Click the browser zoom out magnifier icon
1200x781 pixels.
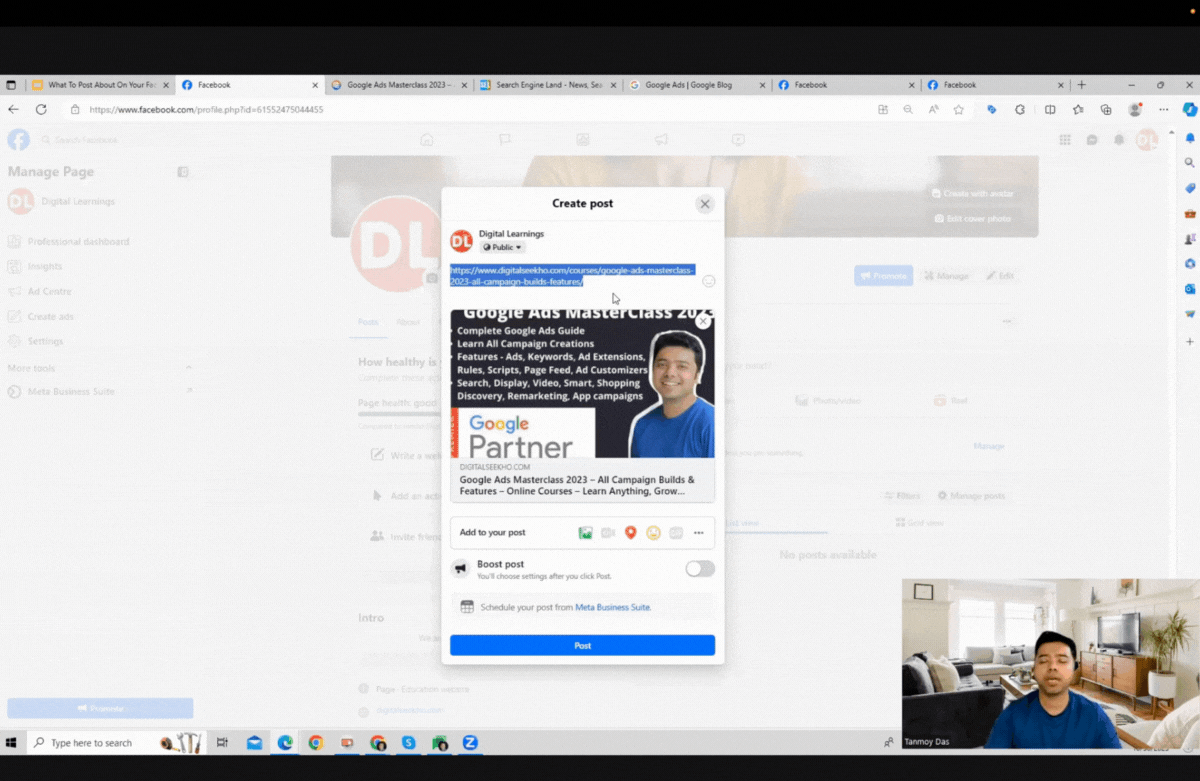coord(908,110)
